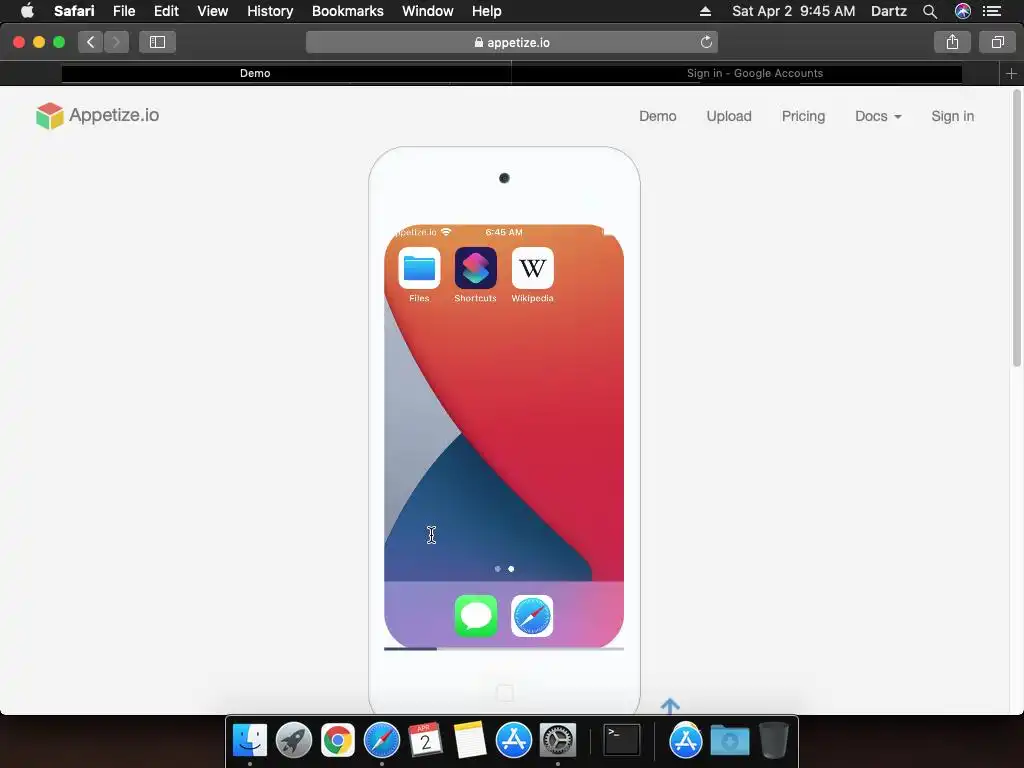Go back with Safari's back arrow

[91, 42]
